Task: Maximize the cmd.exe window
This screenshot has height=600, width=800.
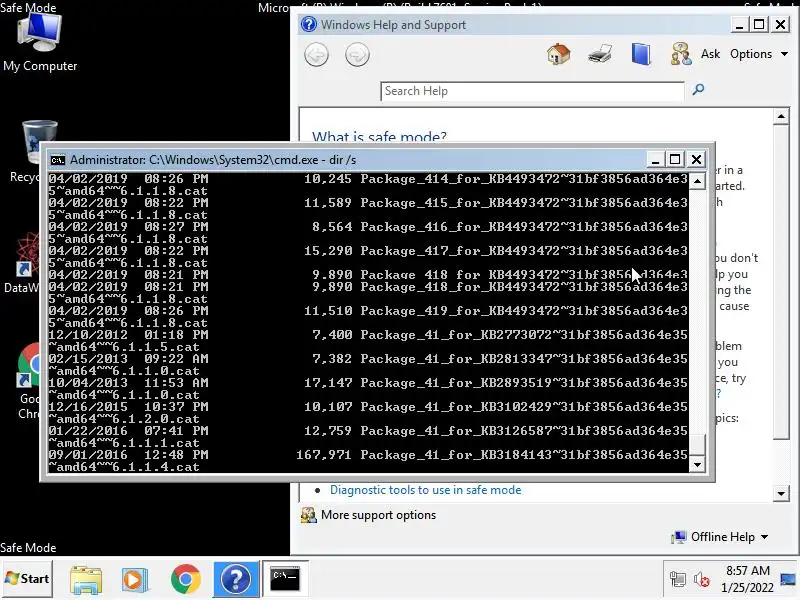Action: tap(675, 160)
